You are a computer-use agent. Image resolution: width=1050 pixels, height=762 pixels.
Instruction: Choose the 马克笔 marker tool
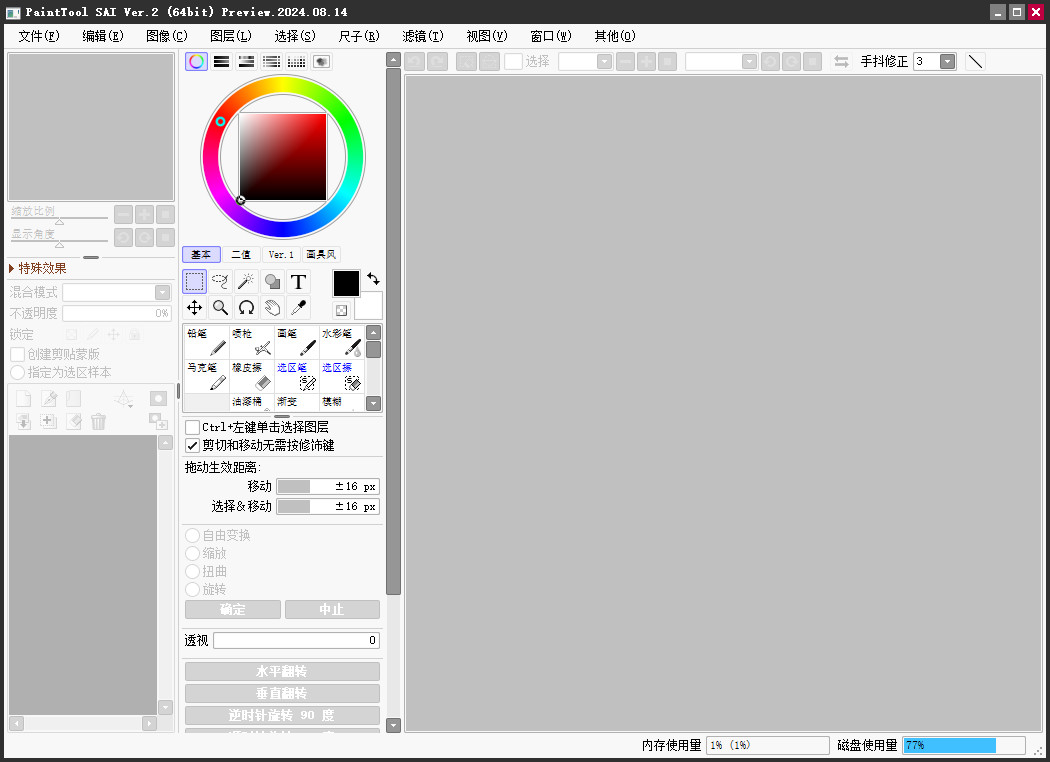click(x=206, y=376)
